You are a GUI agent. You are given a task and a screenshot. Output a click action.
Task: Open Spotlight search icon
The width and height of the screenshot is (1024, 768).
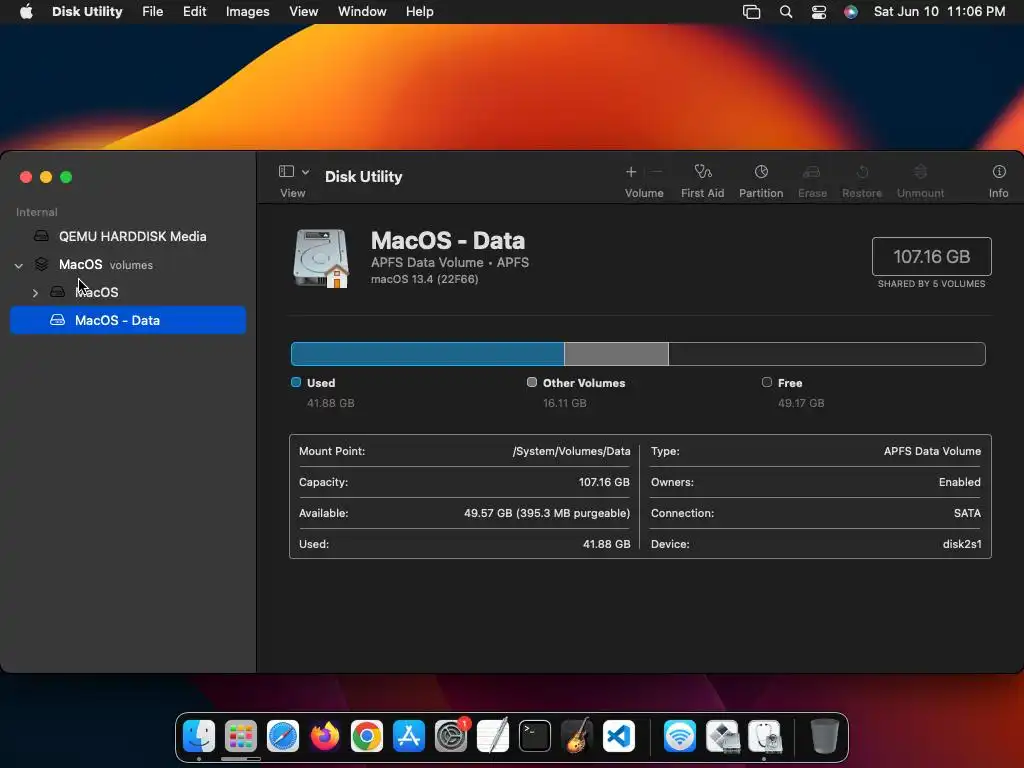click(786, 12)
